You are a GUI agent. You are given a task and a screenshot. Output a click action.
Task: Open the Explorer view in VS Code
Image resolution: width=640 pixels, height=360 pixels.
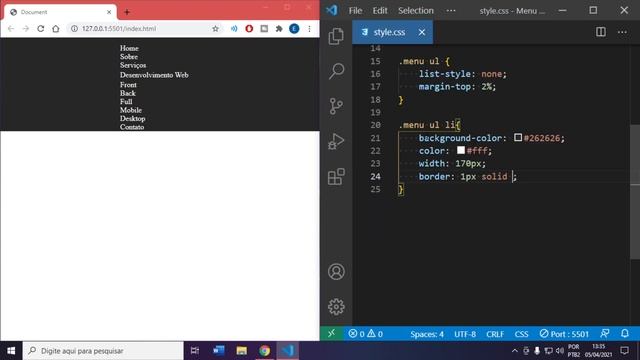(336, 36)
